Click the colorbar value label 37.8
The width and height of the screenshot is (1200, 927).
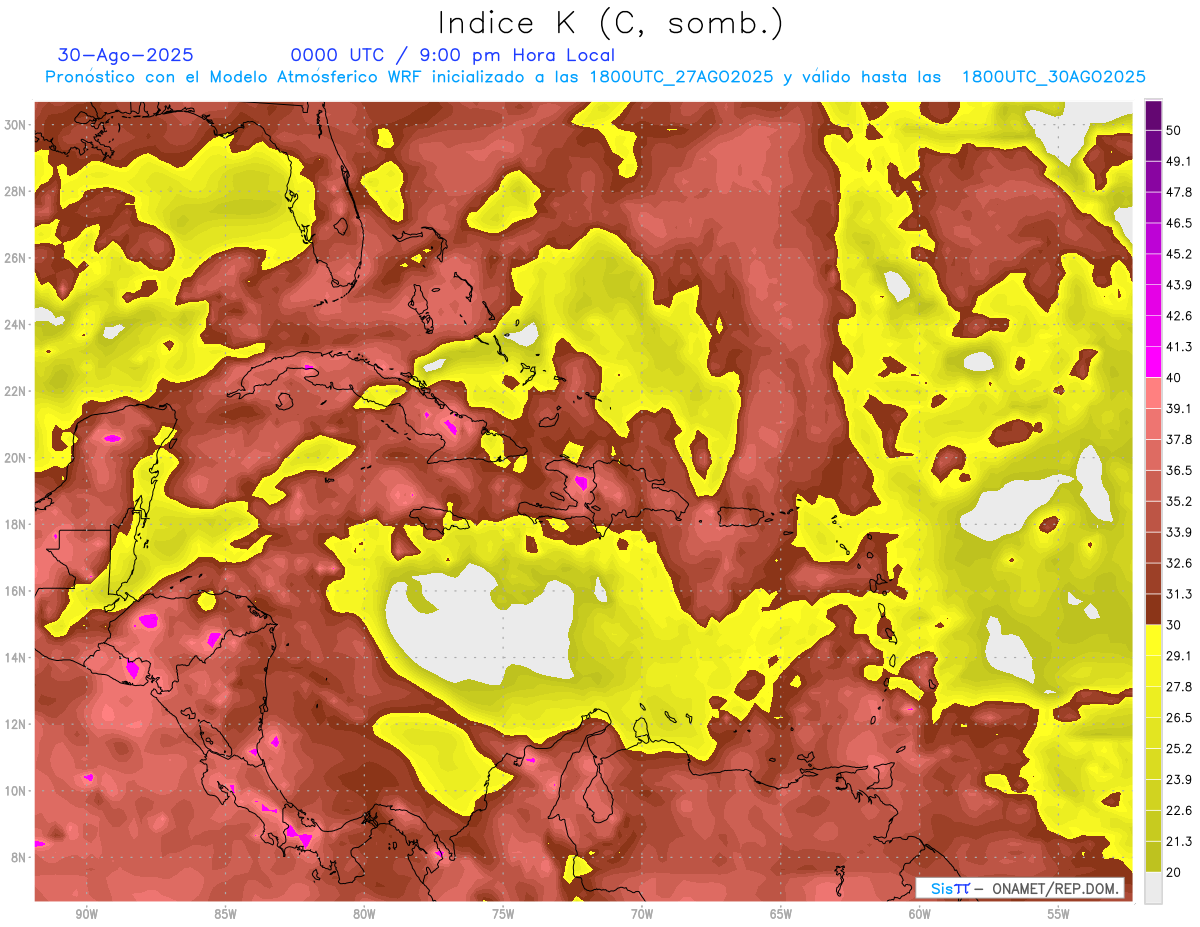(1179, 440)
